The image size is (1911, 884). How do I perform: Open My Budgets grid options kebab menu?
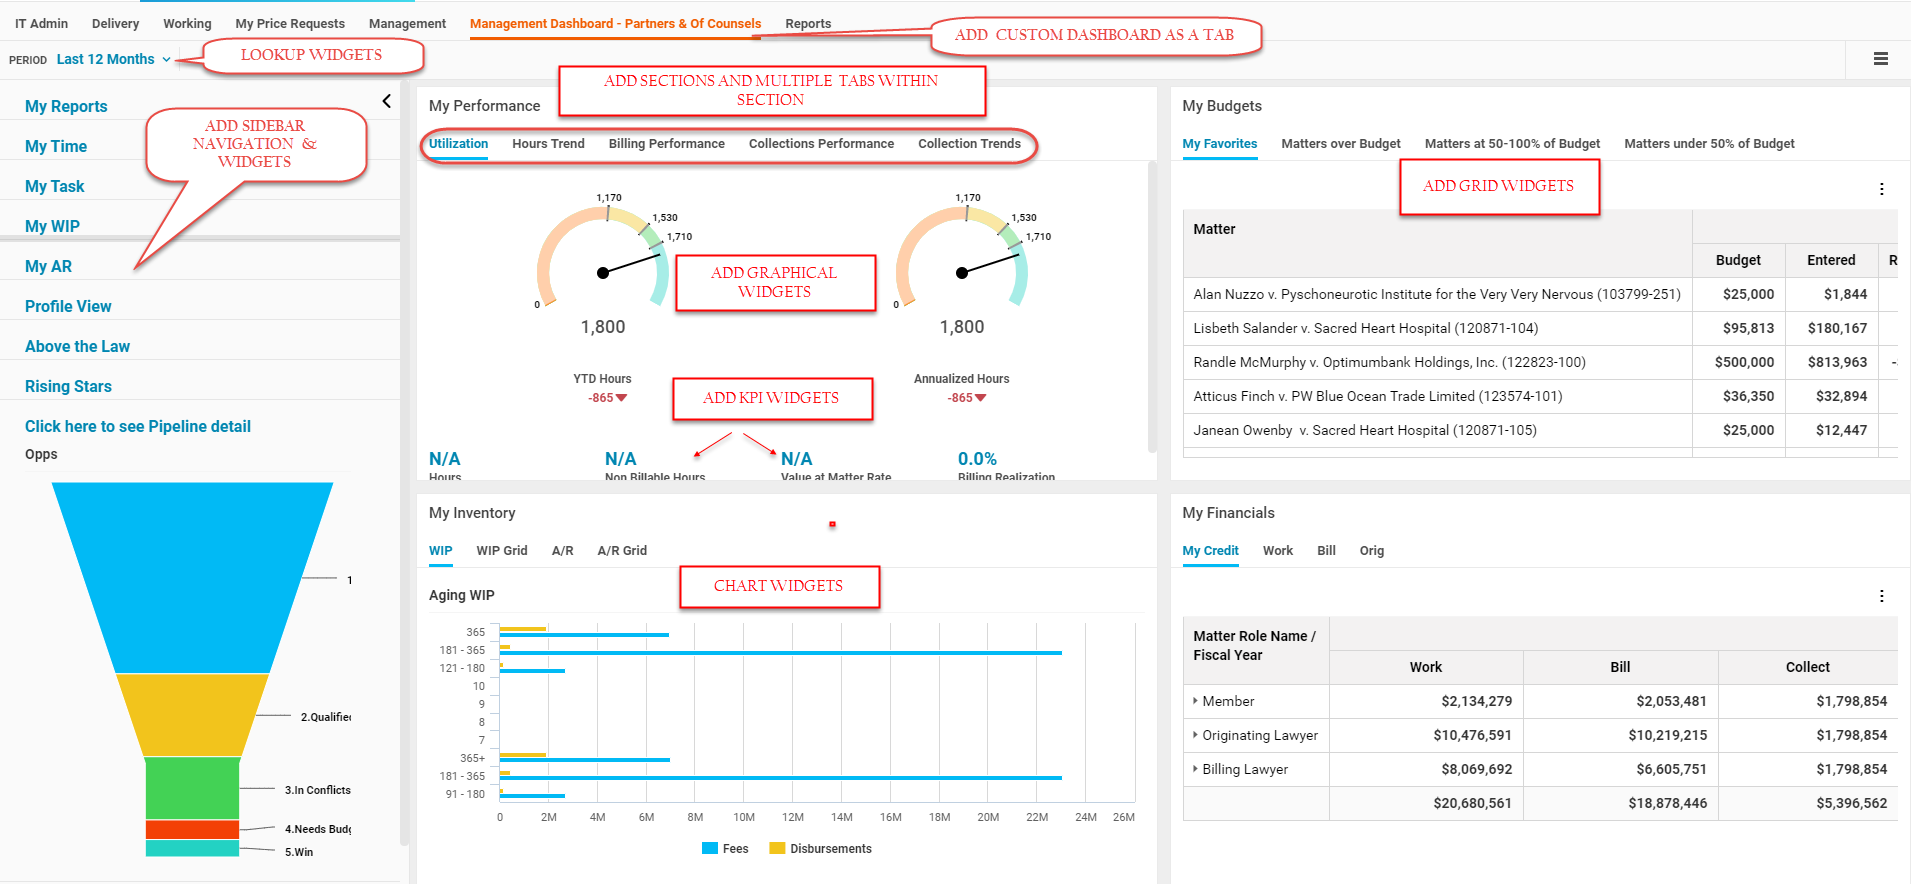(x=1881, y=189)
